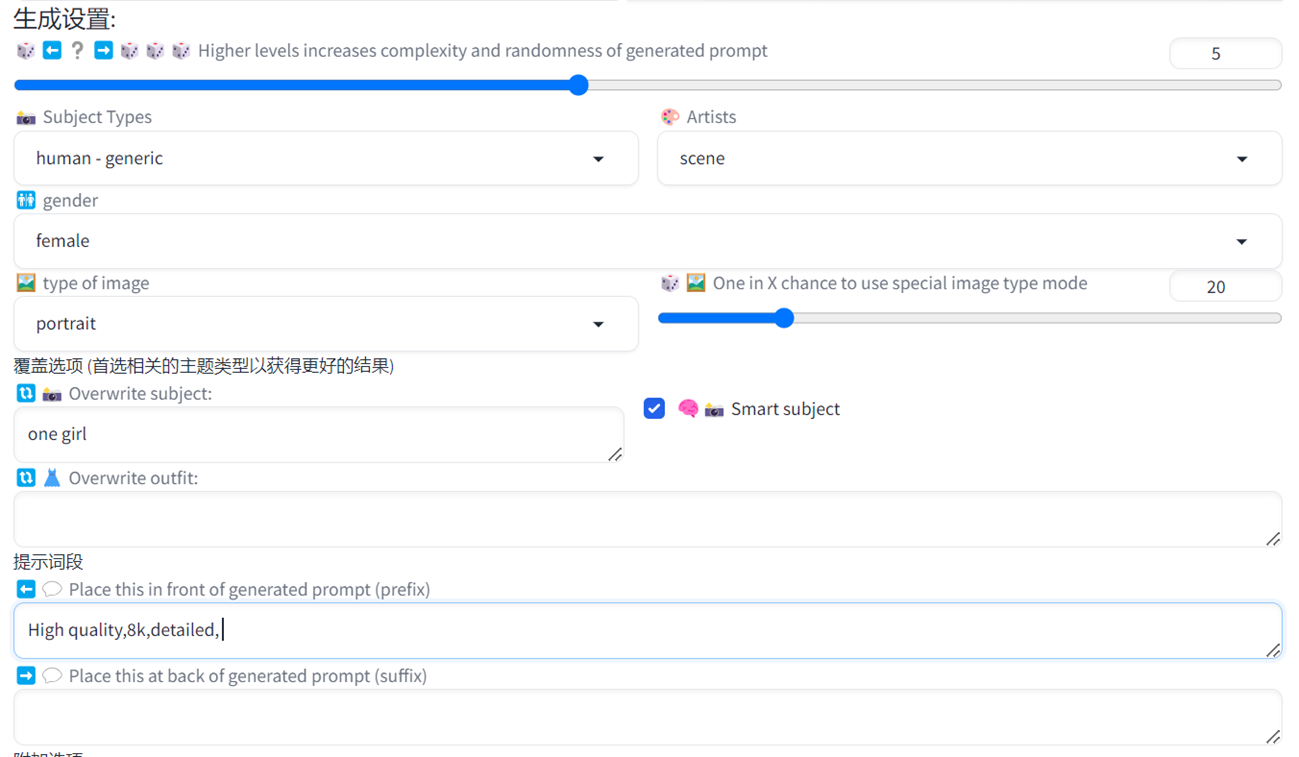Click the shuffle icon beside Overwrite subject
The image size is (1299, 757).
pos(24,393)
